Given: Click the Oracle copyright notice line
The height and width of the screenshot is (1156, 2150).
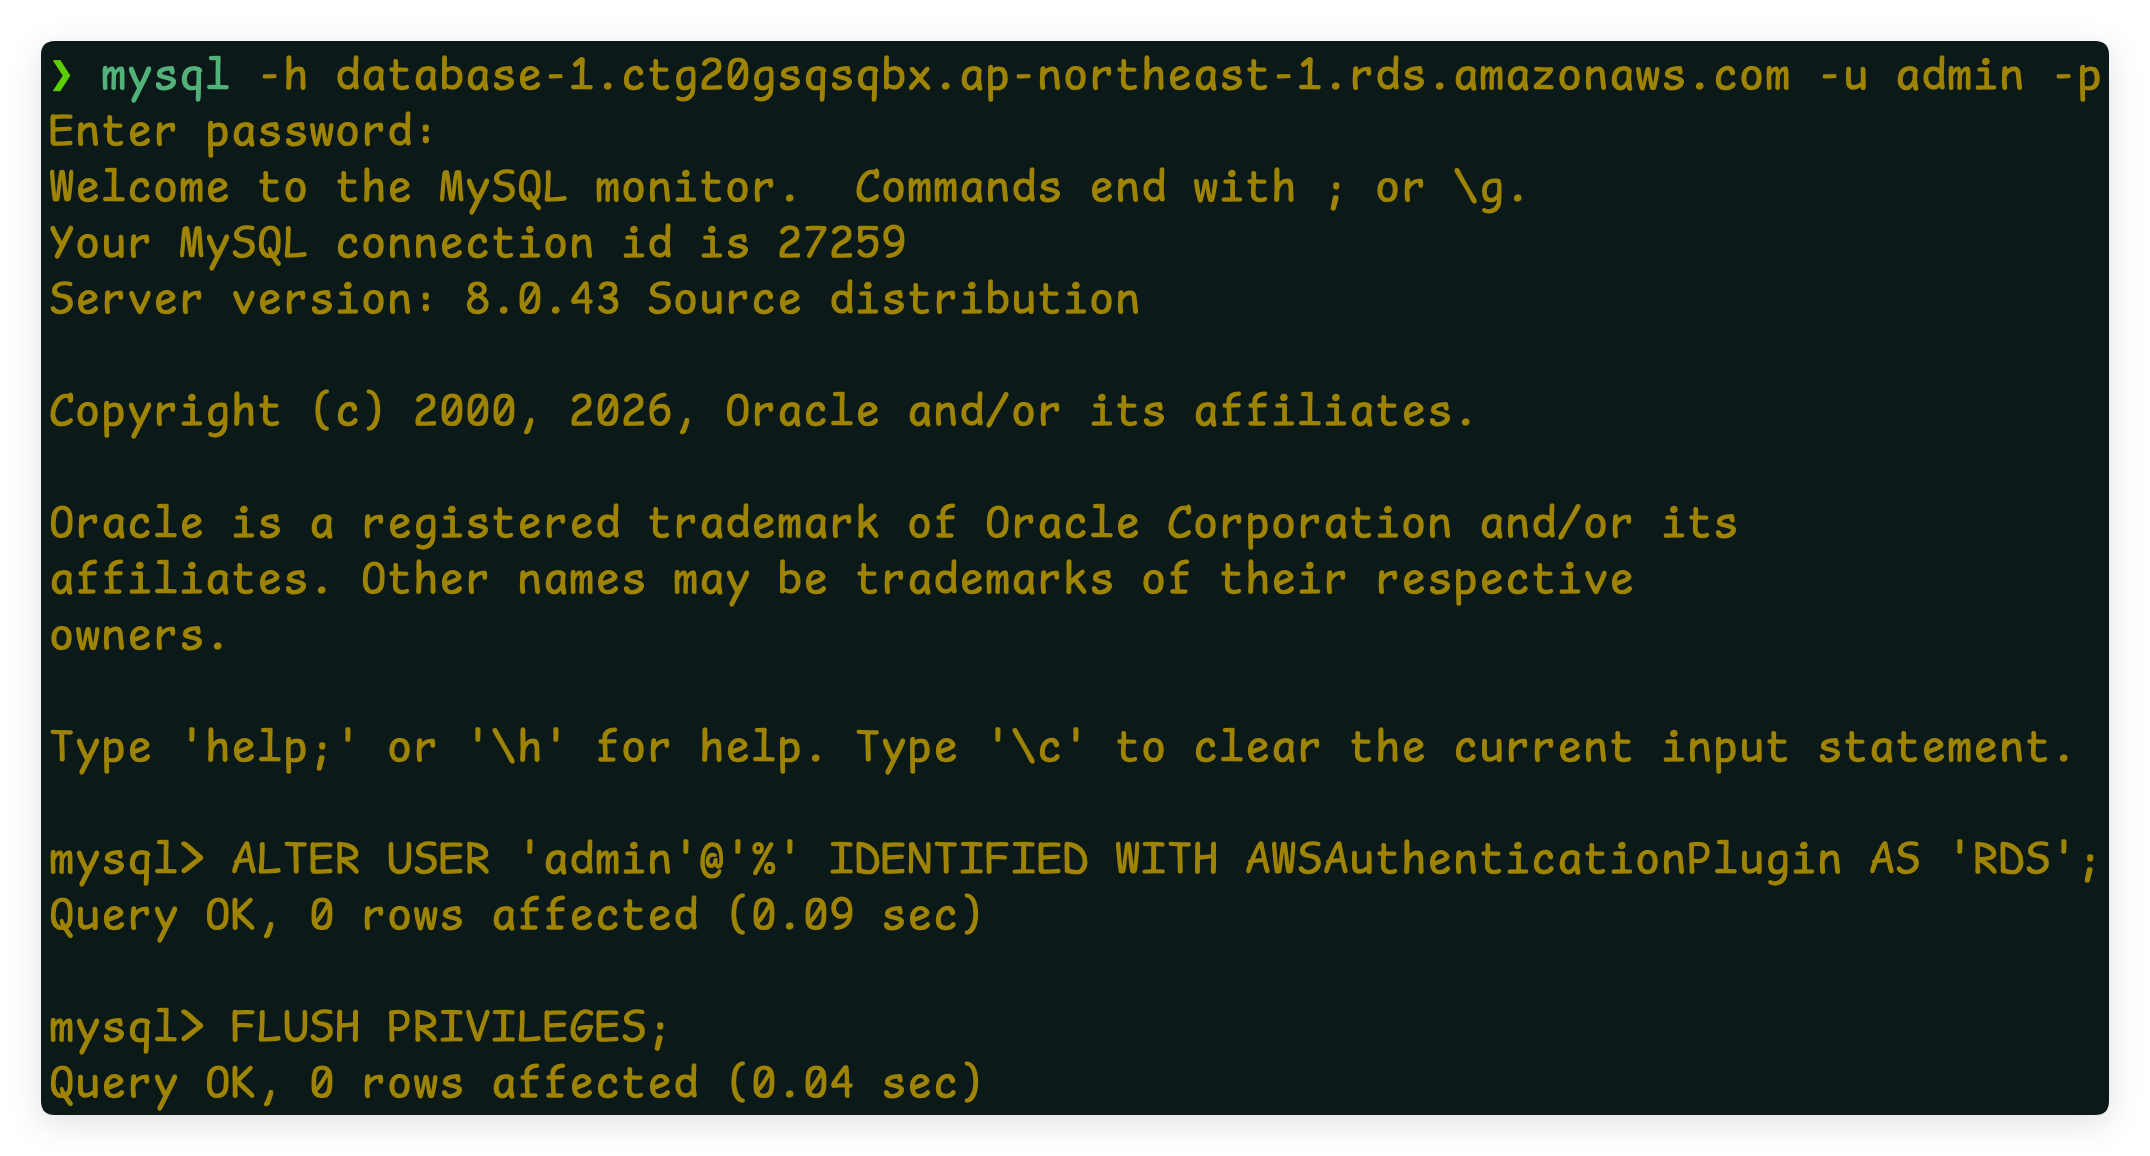Looking at the screenshot, I should point(762,412).
